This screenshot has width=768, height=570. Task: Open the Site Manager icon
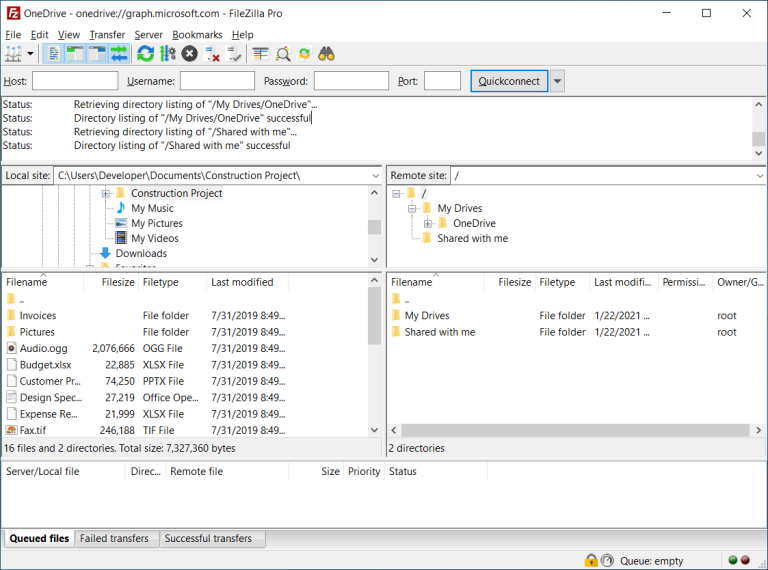[13, 54]
